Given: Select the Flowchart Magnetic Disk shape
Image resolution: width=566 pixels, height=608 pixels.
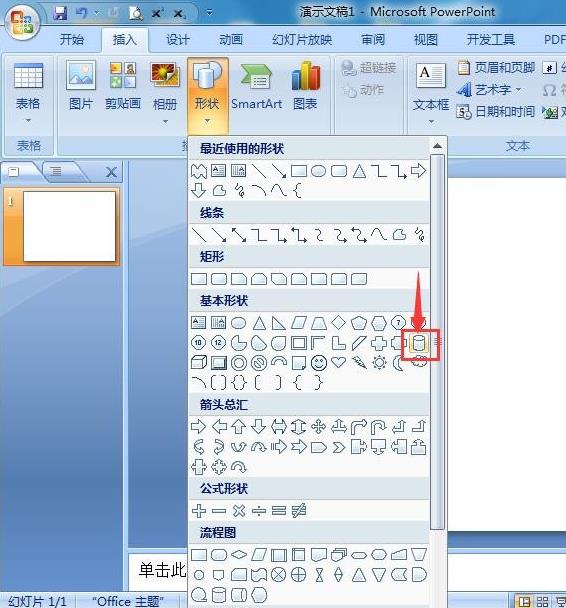Looking at the screenshot, I should pyautogui.click(x=219, y=595).
